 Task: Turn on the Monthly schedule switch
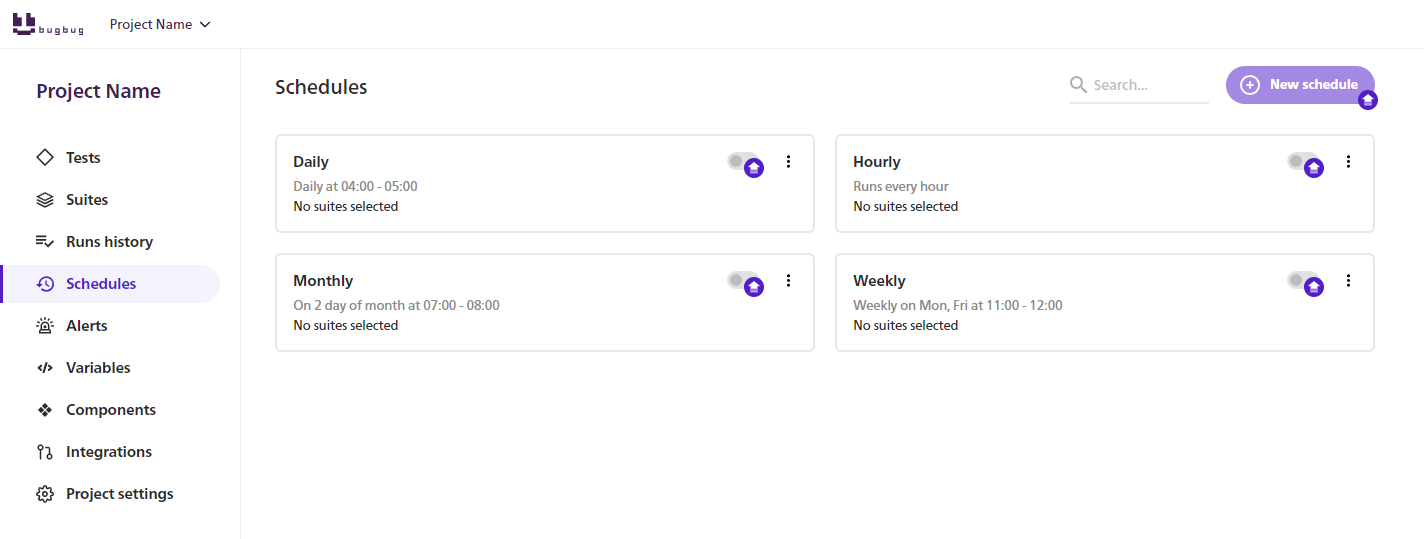[x=741, y=280]
